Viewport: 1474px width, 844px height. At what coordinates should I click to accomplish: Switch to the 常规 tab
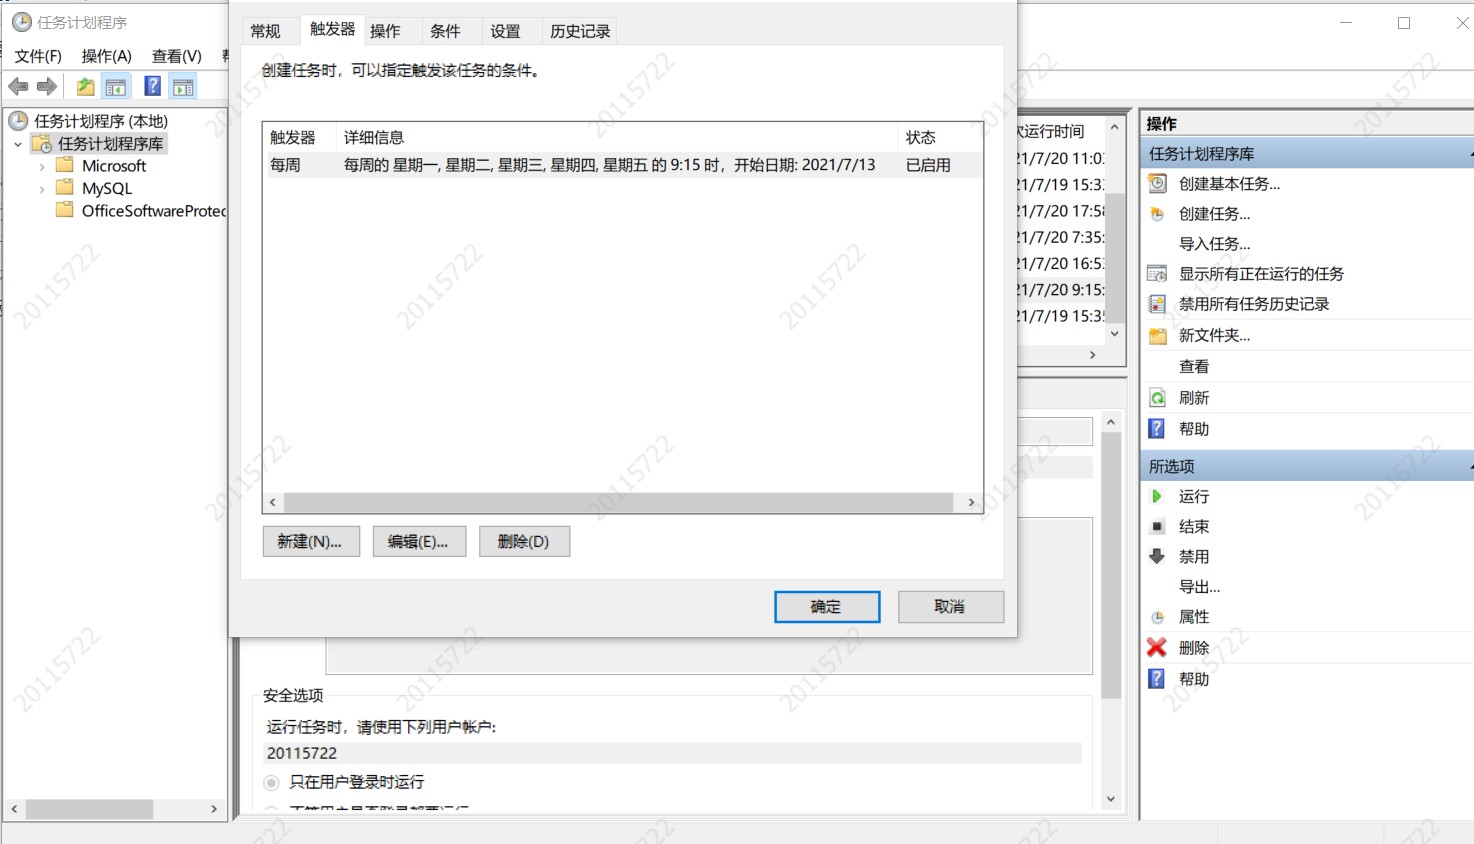coord(266,31)
